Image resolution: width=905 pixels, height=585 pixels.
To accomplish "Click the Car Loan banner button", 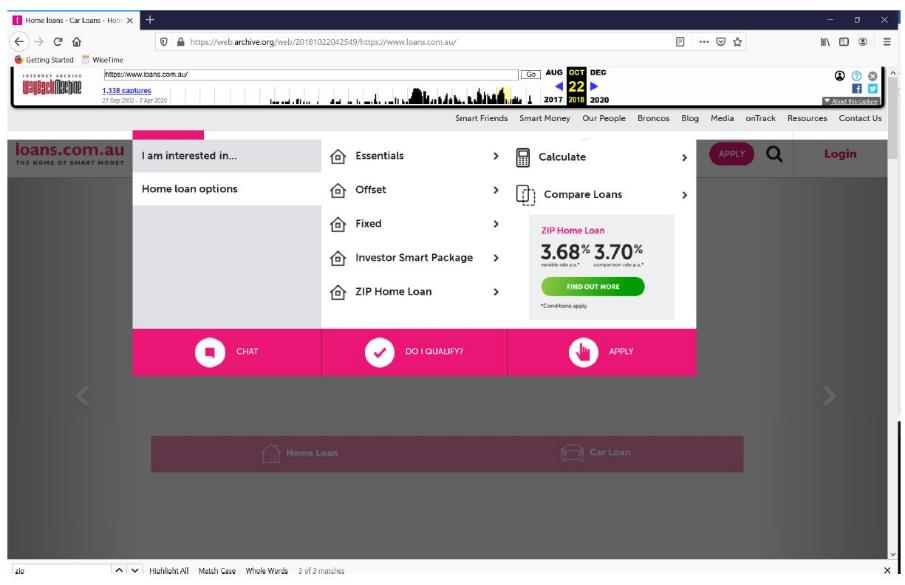I will [x=596, y=452].
